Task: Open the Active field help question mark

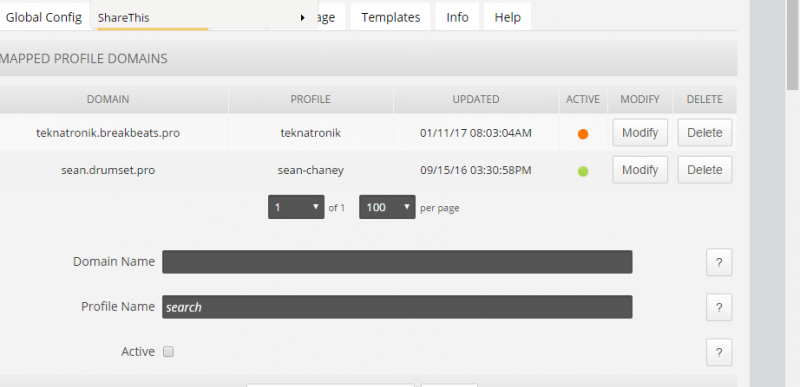Action: (719, 352)
